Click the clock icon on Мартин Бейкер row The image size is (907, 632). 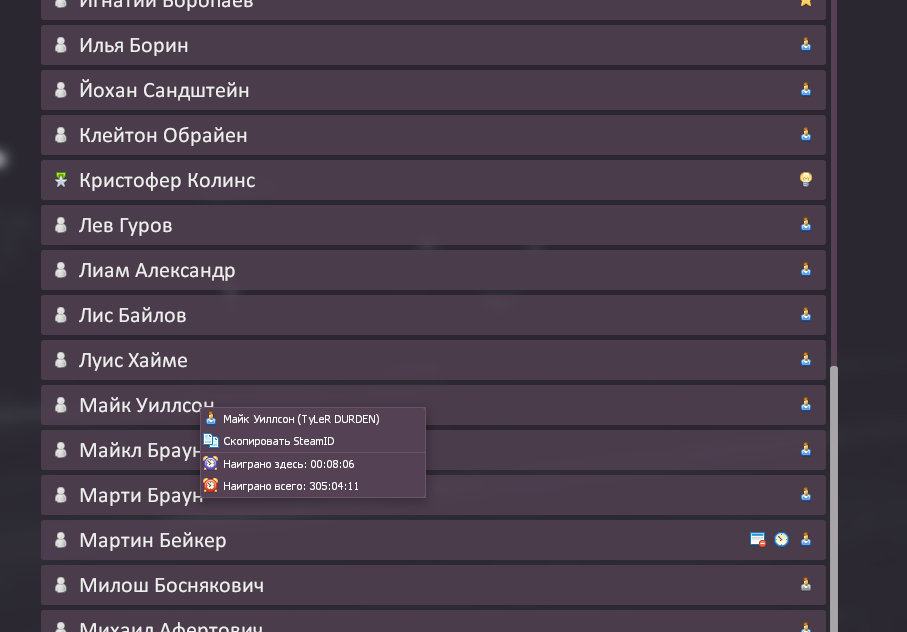781,539
